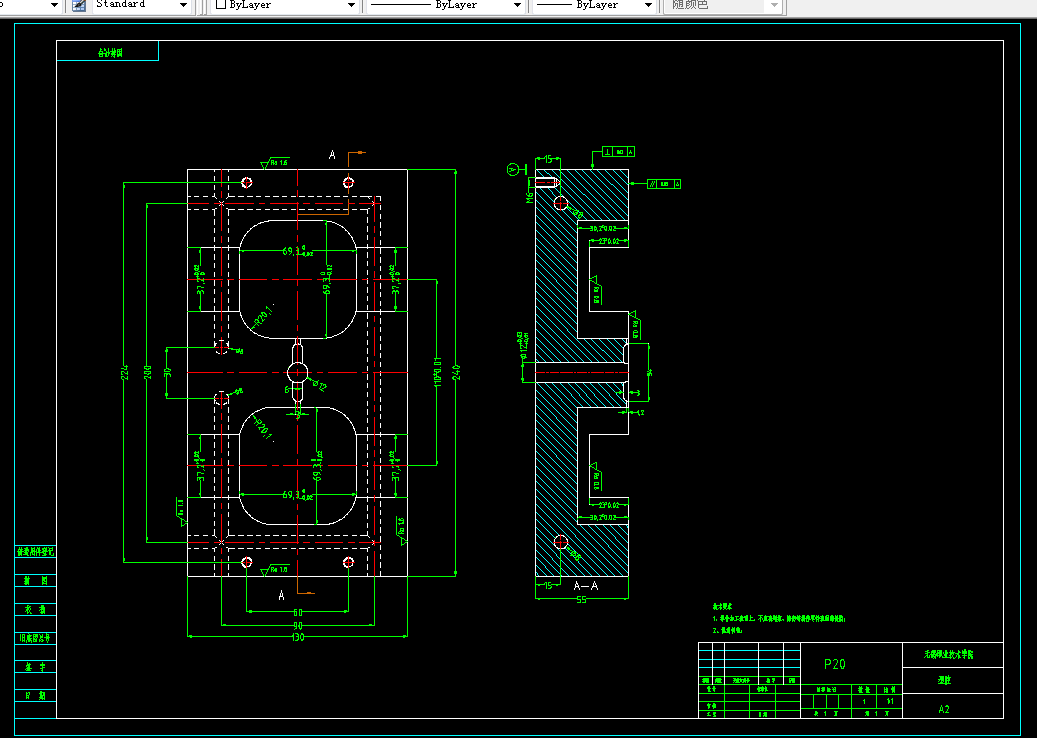Viewport: 1037px width, 738px height.
Task: Select the 55 width dimension in section view
Action: pos(581,600)
